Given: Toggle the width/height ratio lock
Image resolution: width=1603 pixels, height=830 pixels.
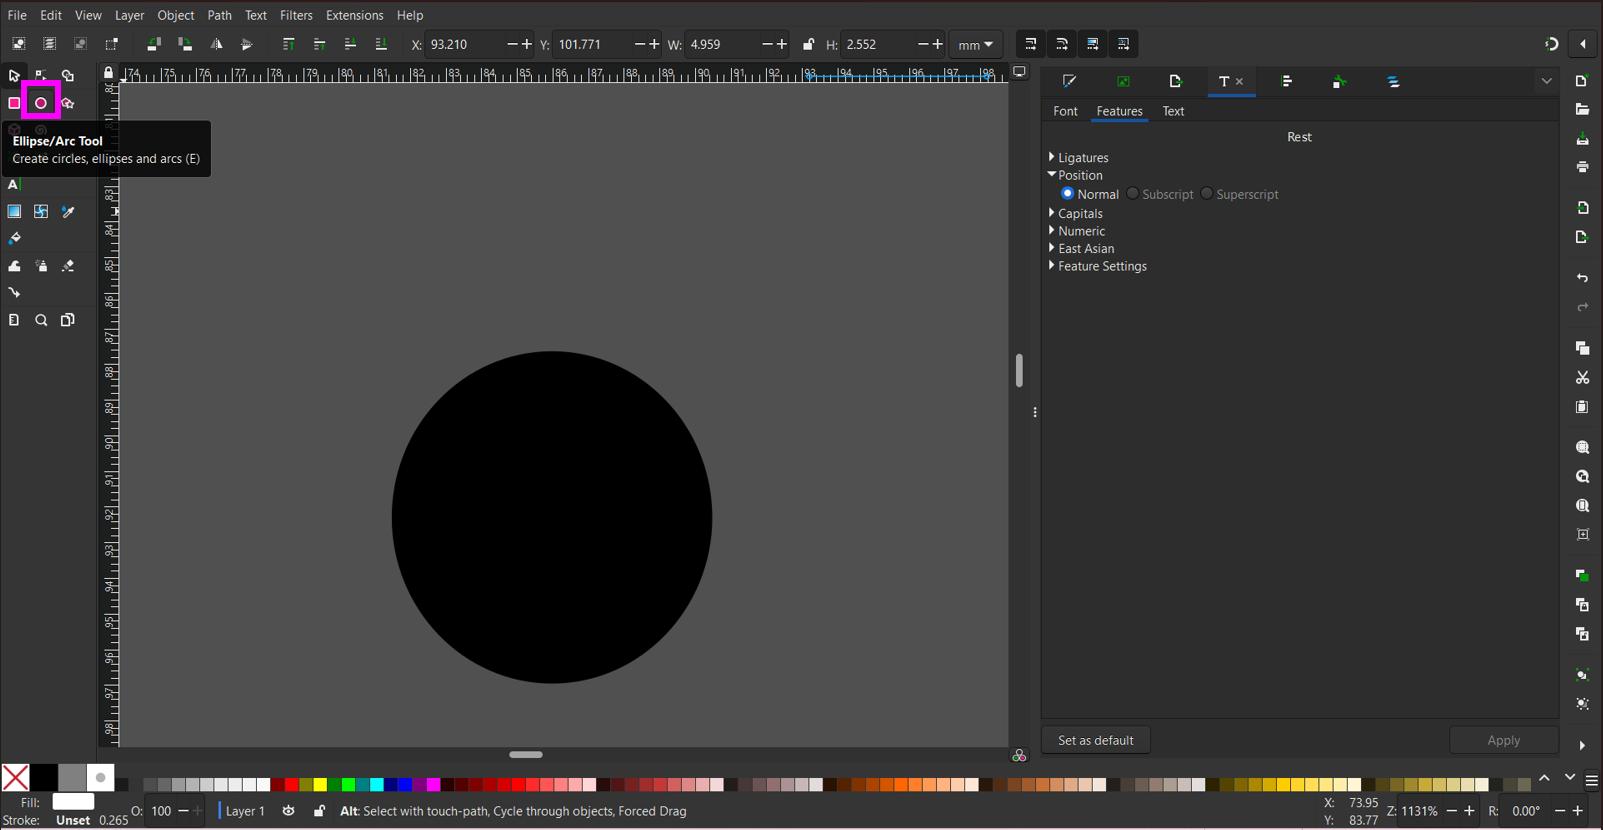Looking at the screenshot, I should click(808, 44).
